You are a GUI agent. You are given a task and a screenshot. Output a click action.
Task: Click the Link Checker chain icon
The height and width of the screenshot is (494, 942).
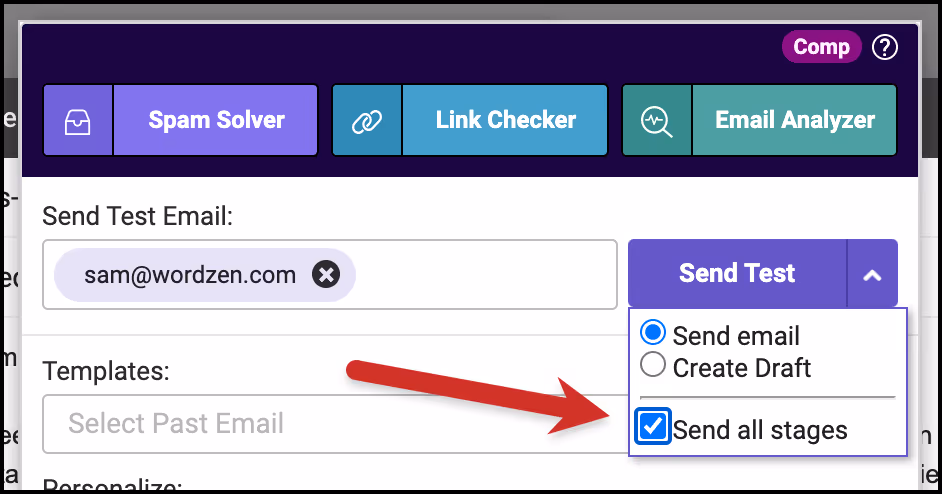pyautogui.click(x=366, y=121)
